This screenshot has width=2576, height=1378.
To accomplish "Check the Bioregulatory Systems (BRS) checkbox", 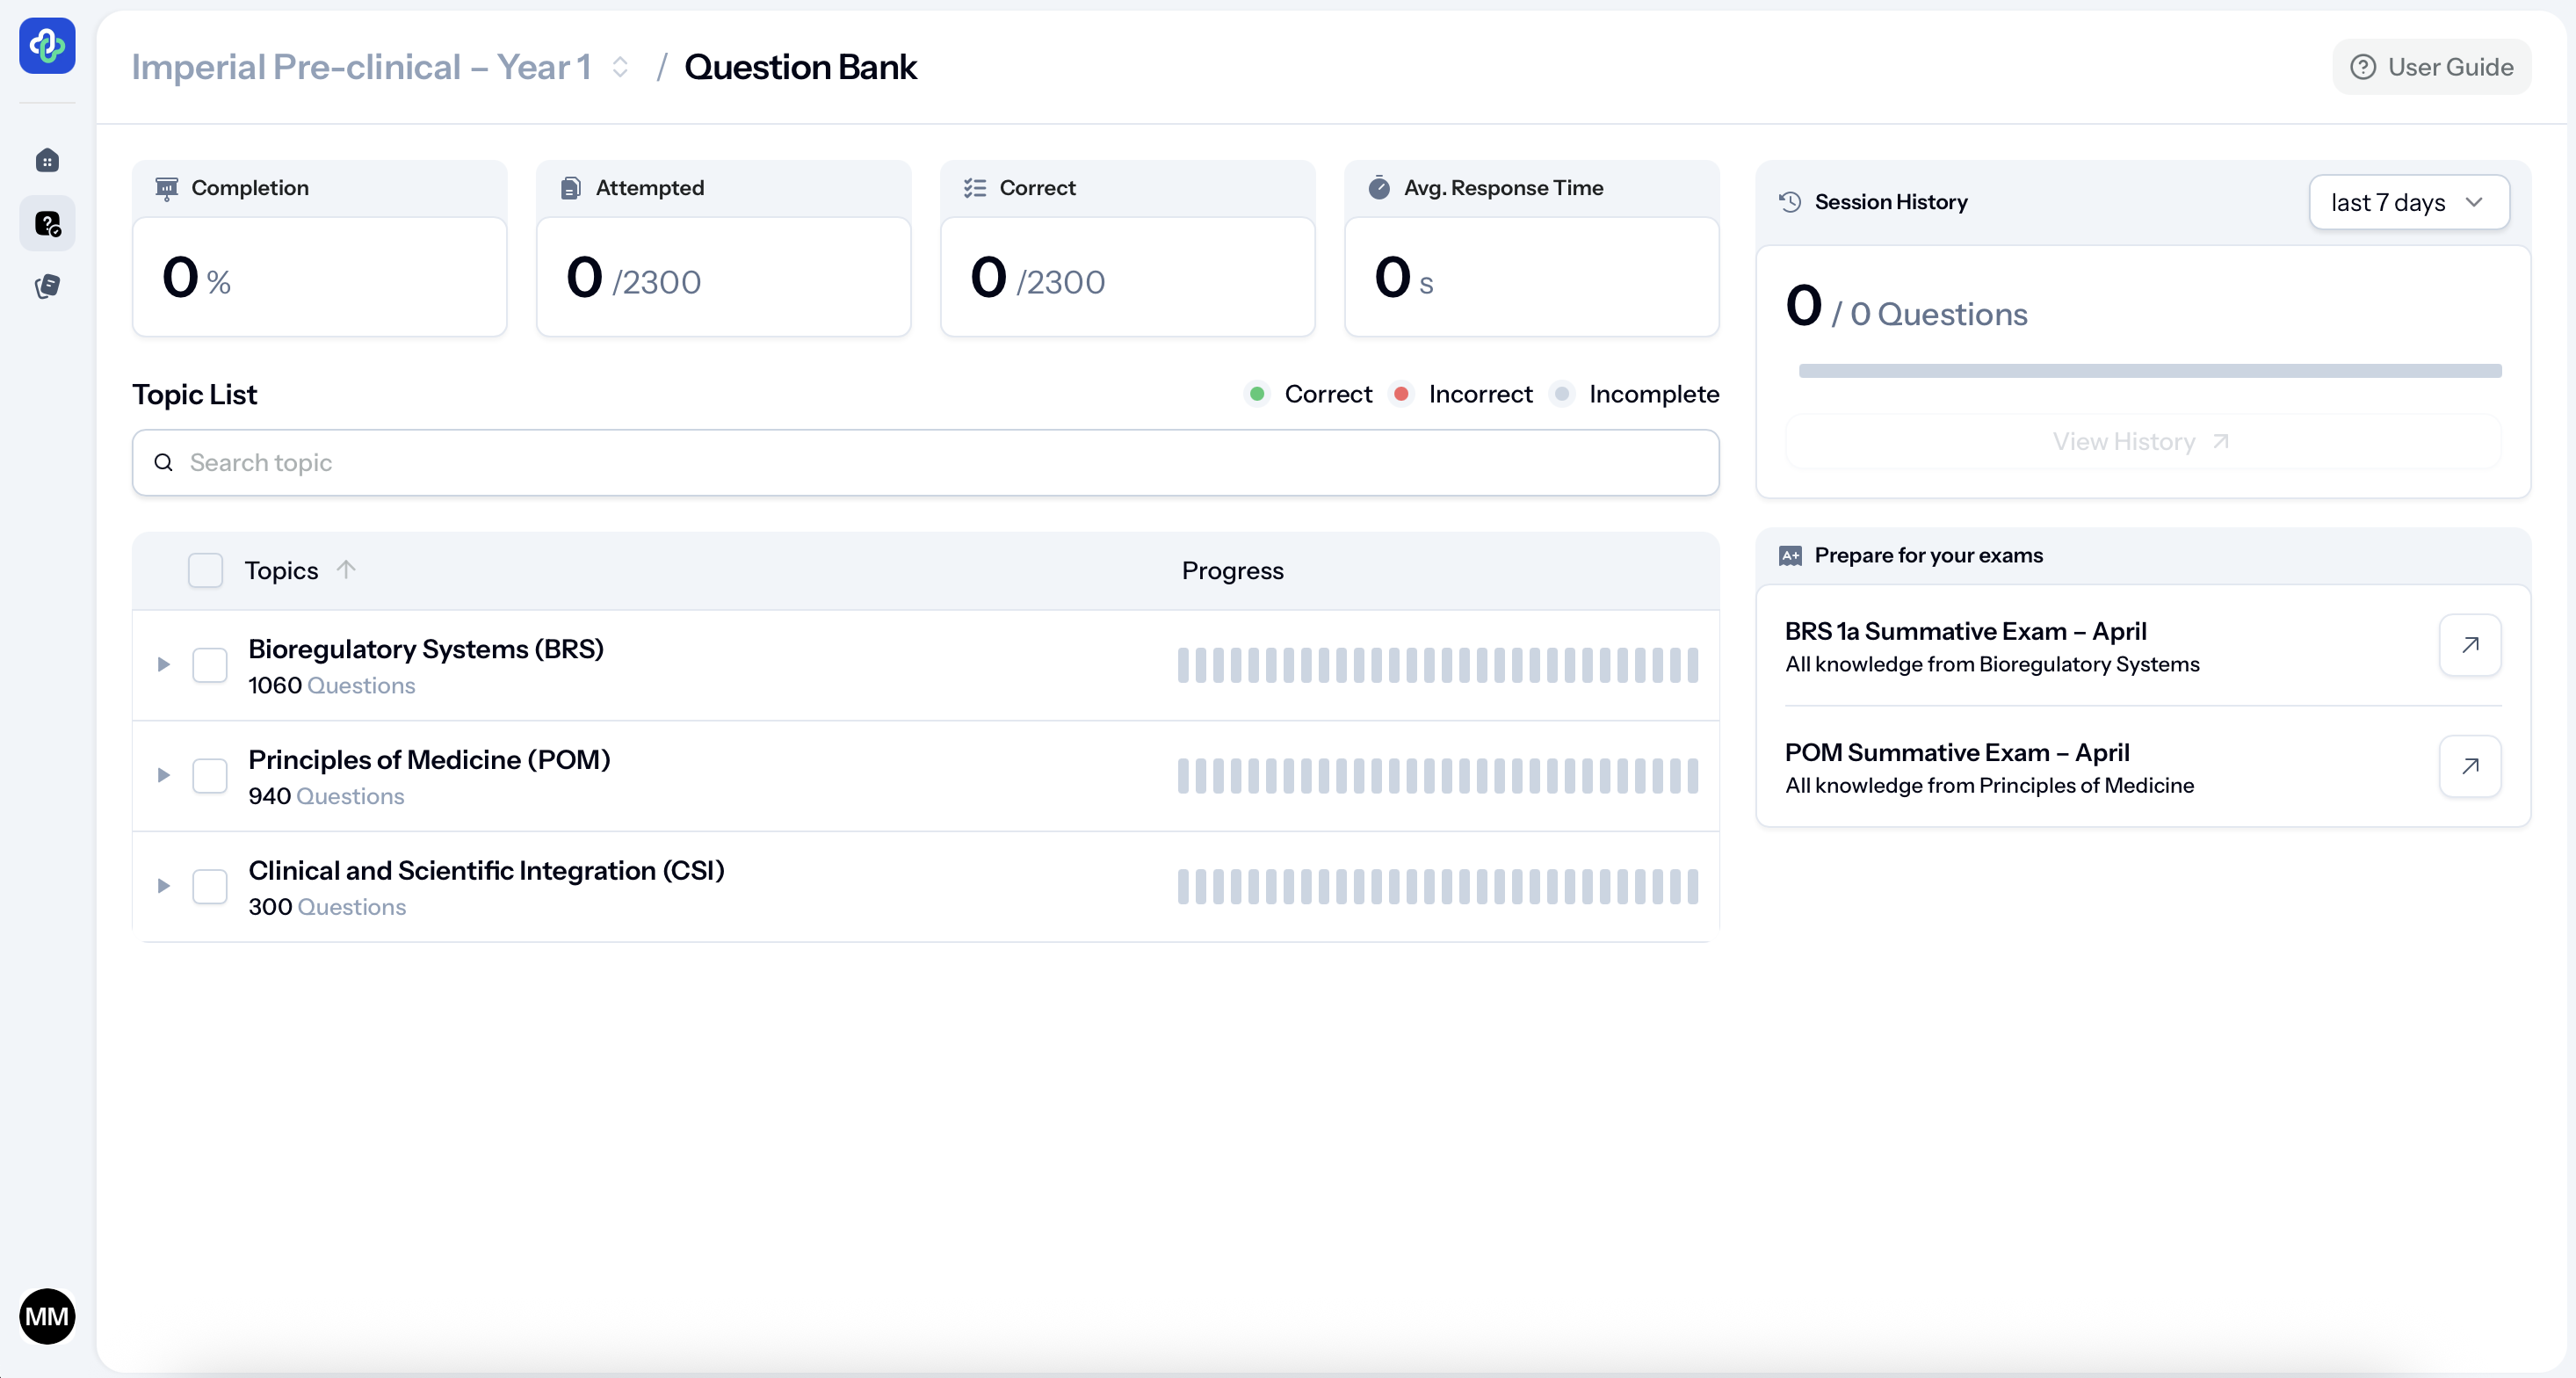I will pyautogui.click(x=210, y=665).
